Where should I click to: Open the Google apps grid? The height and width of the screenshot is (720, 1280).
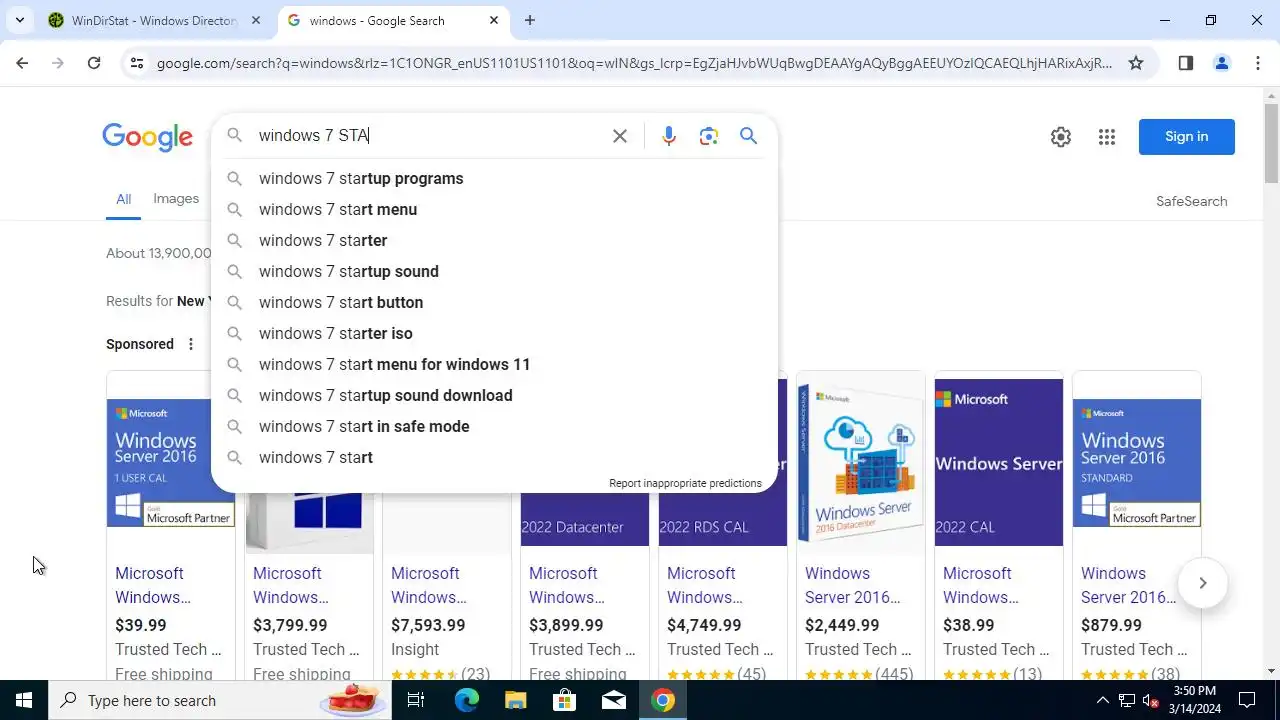coord(1106,137)
